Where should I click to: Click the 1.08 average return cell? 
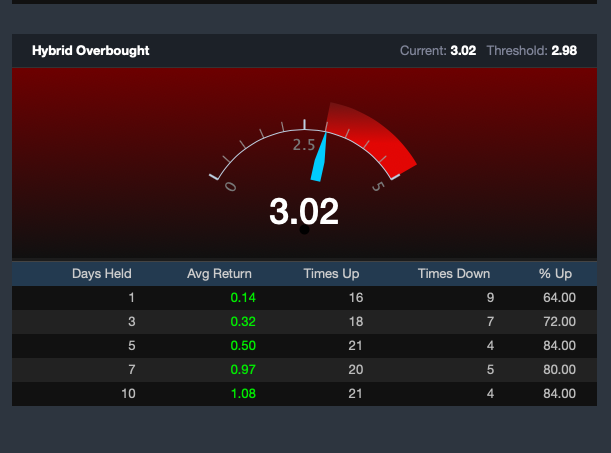pyautogui.click(x=243, y=393)
